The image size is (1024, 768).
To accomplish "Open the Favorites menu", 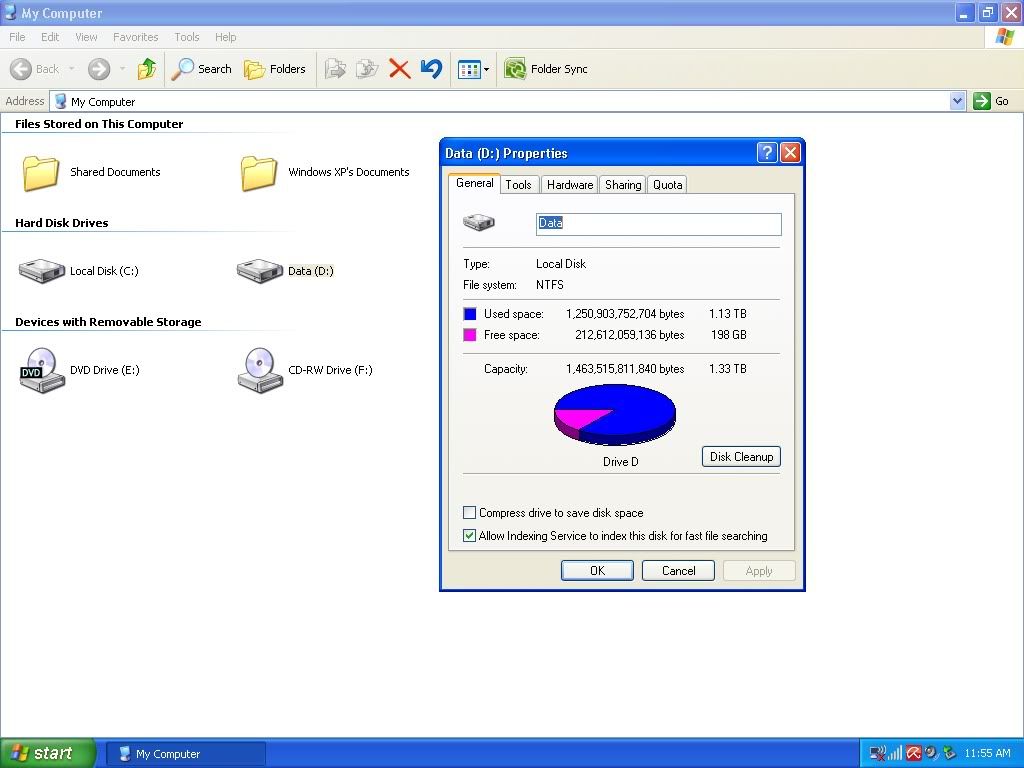I will pyautogui.click(x=135, y=37).
